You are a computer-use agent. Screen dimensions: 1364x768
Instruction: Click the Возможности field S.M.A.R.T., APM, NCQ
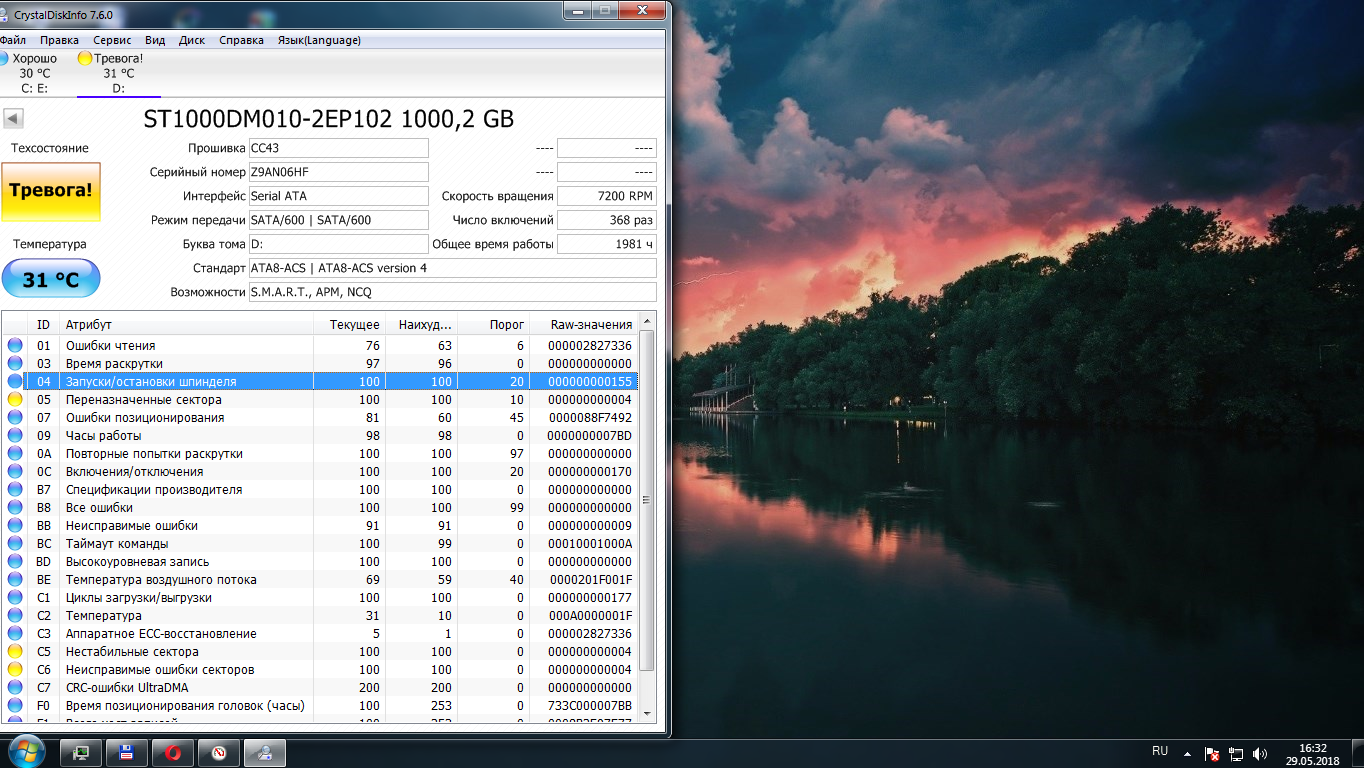452,292
